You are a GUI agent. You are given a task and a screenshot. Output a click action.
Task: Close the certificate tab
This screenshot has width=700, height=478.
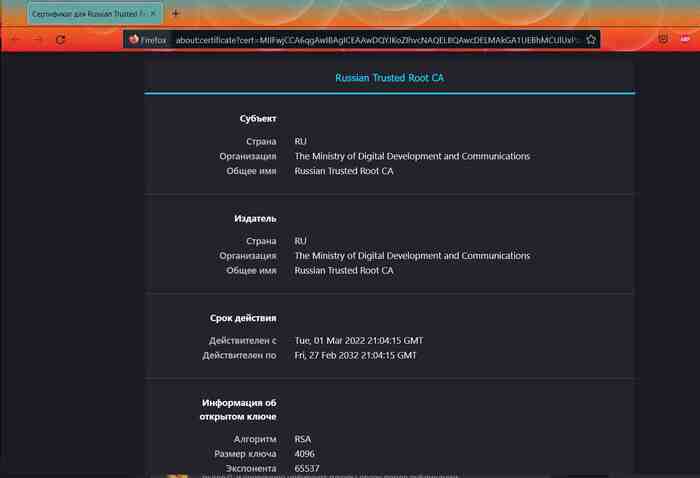tap(153, 14)
